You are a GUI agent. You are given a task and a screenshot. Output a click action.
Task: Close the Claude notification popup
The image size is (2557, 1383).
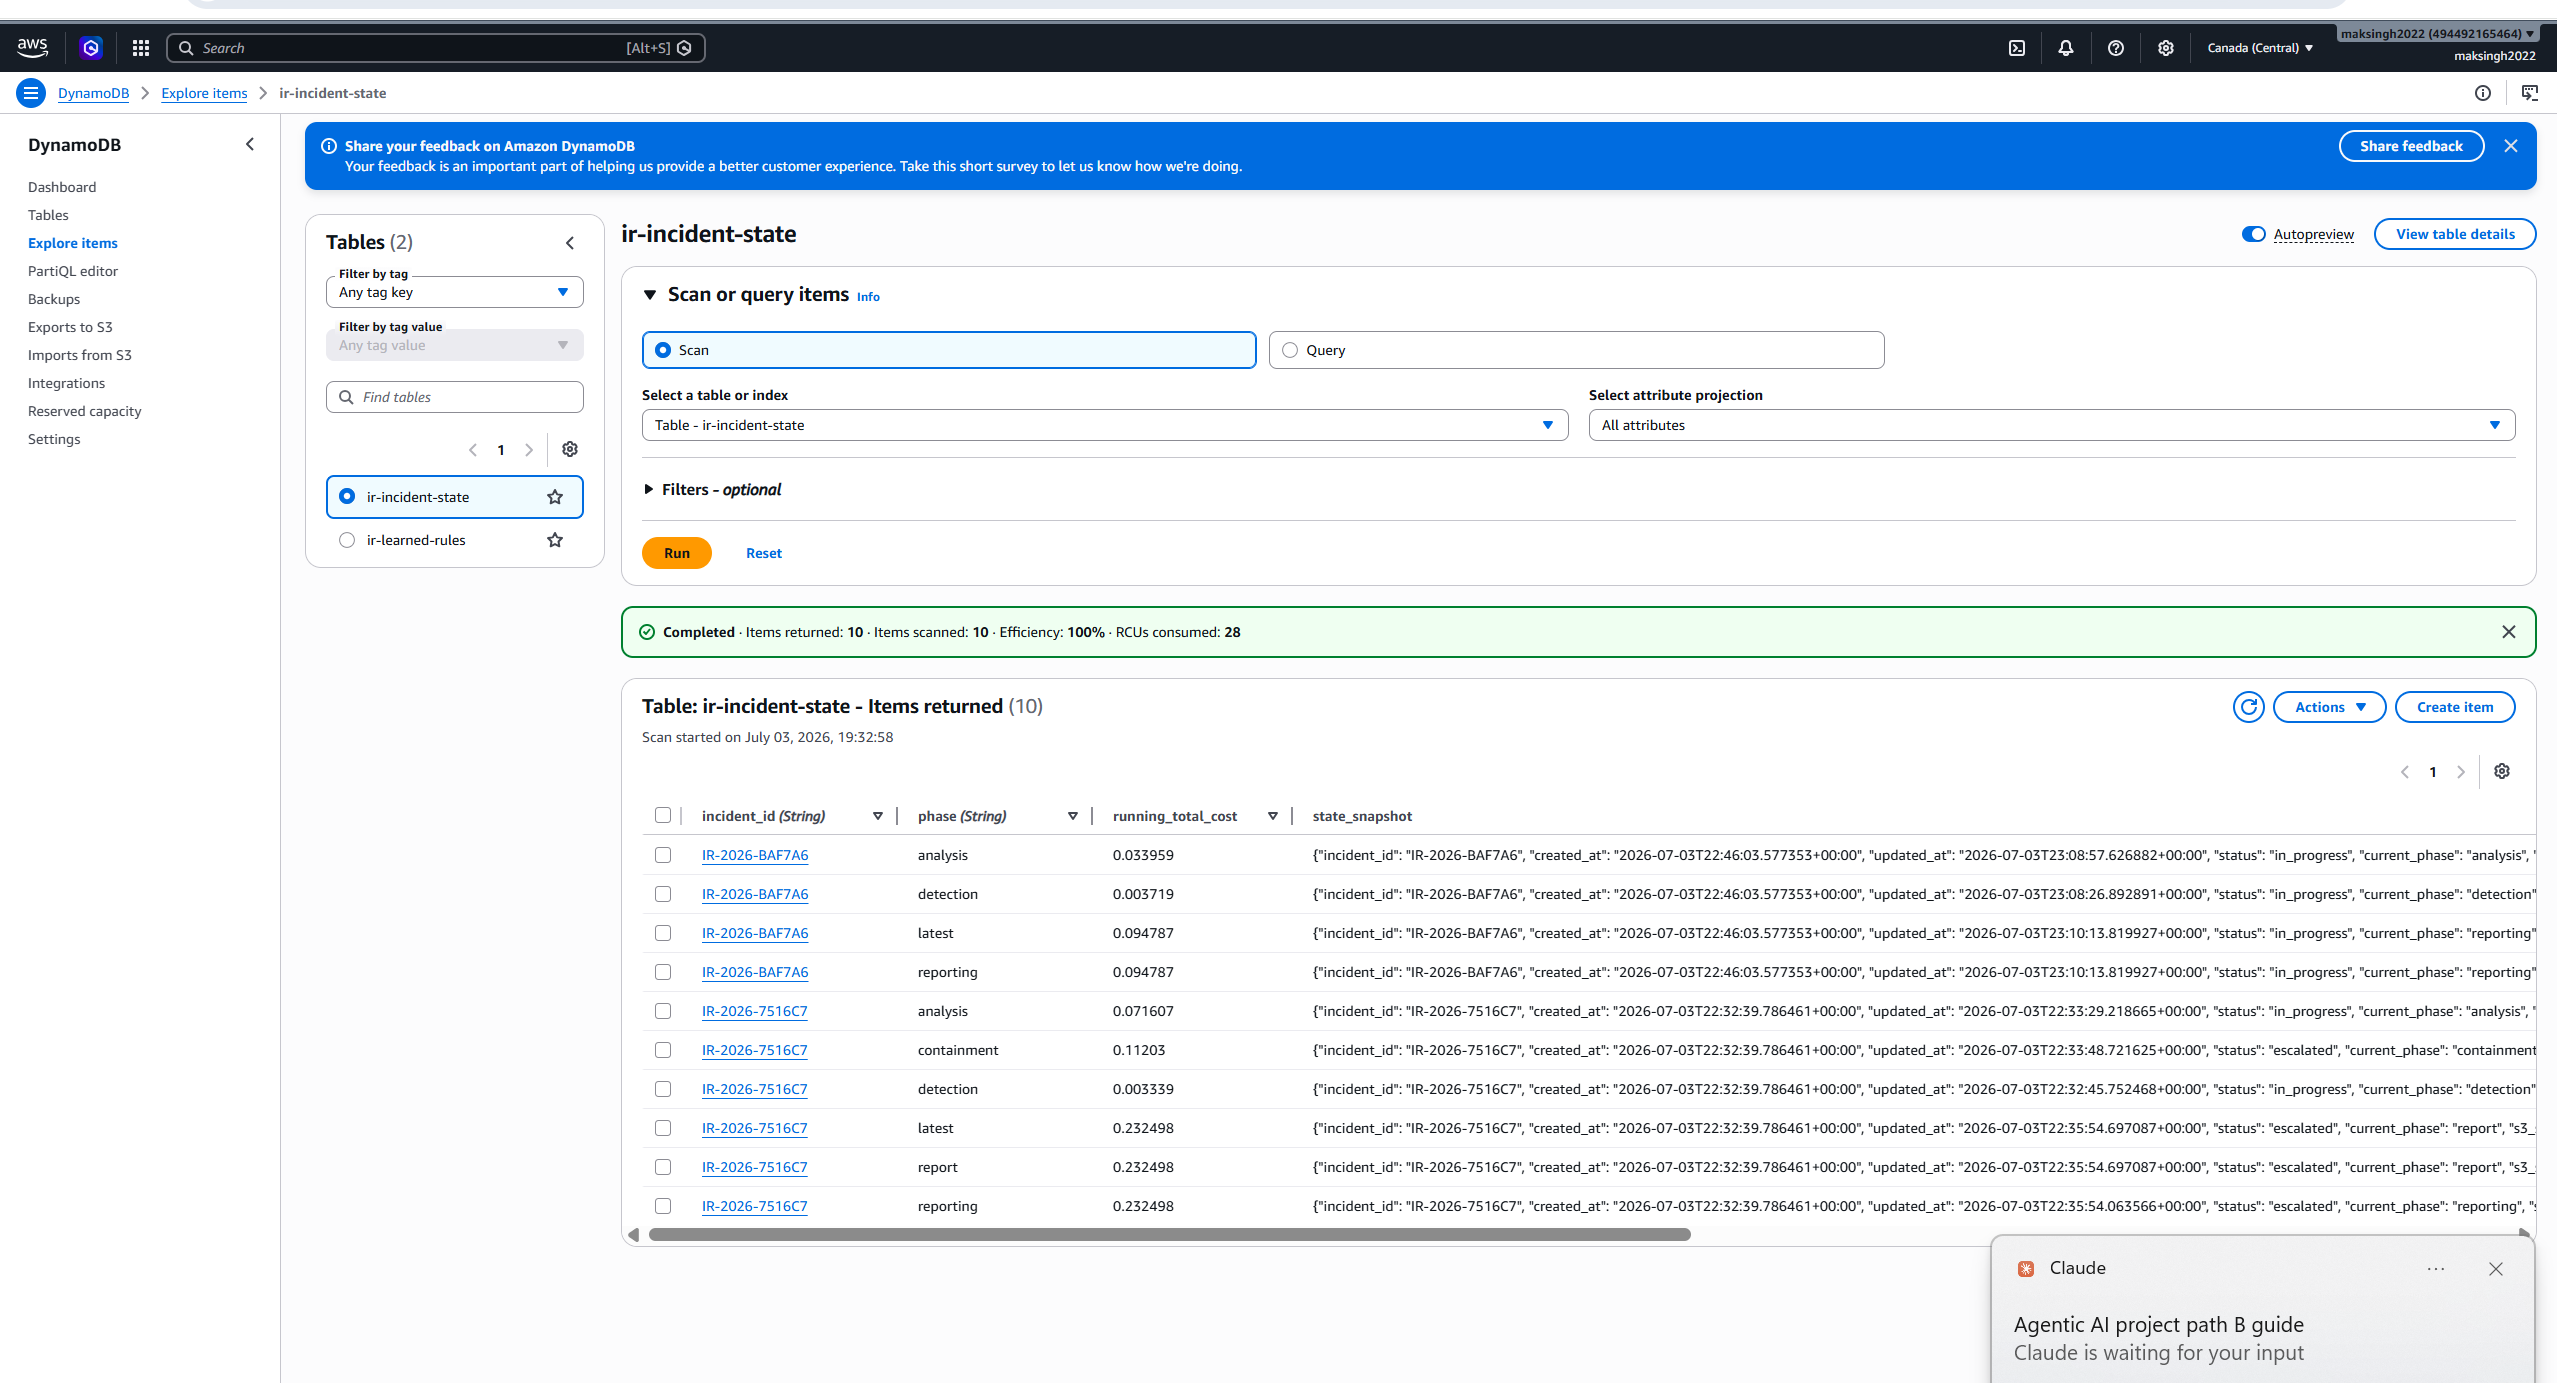pos(2496,1269)
